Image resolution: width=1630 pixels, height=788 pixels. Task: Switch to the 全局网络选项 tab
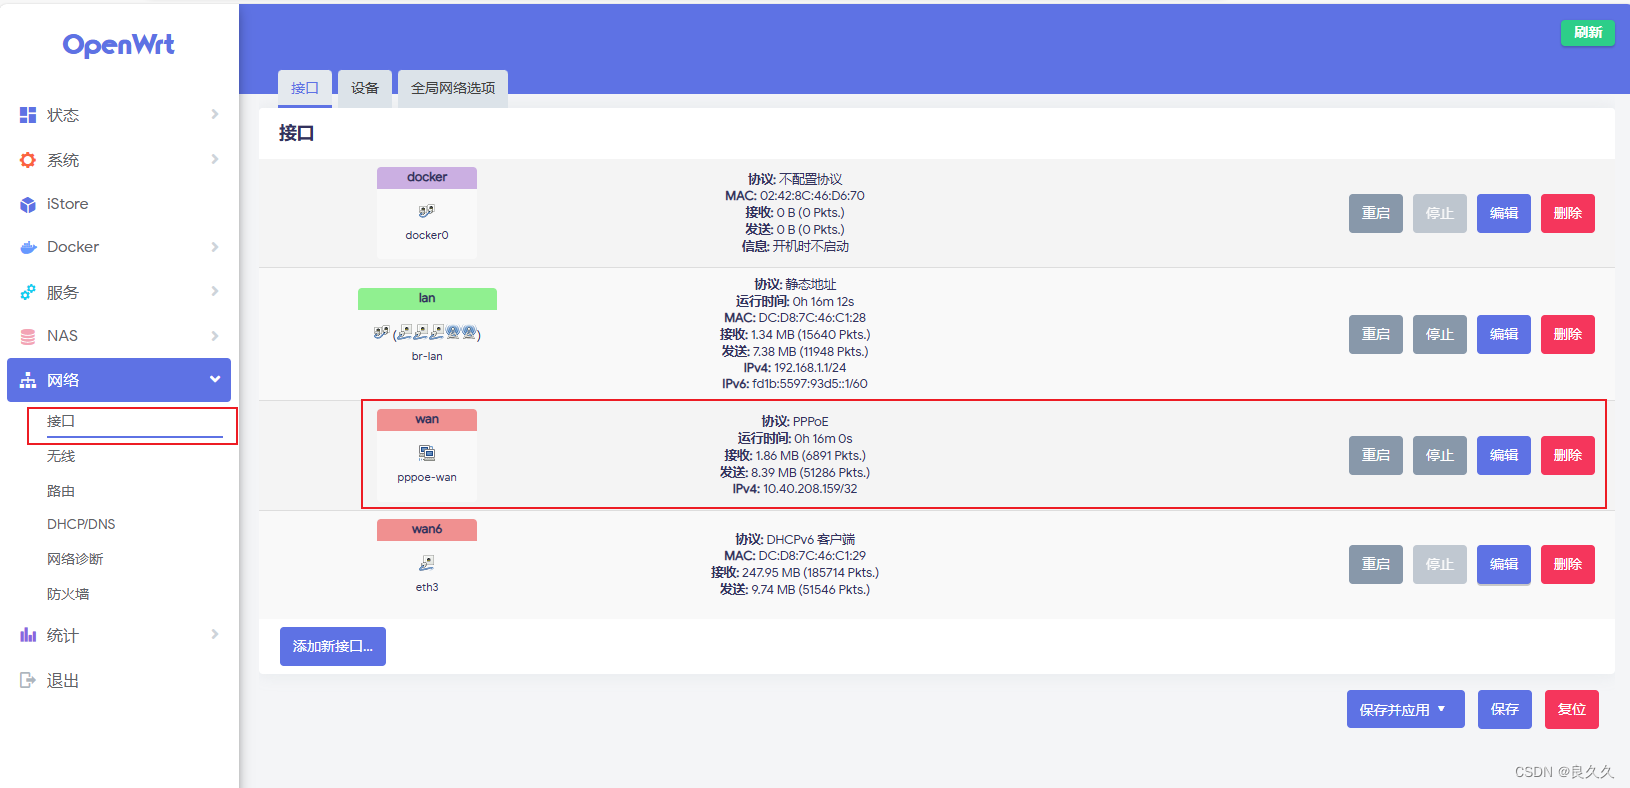(x=453, y=88)
